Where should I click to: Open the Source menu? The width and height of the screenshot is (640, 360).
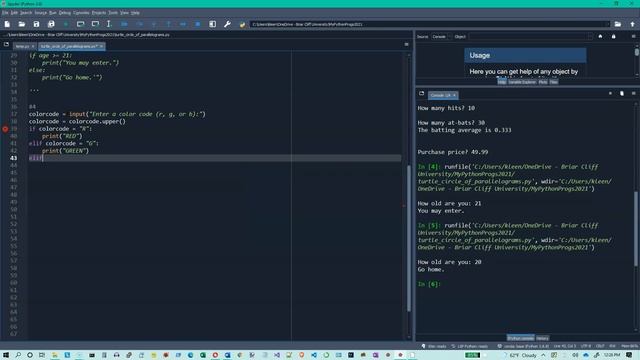(x=40, y=13)
